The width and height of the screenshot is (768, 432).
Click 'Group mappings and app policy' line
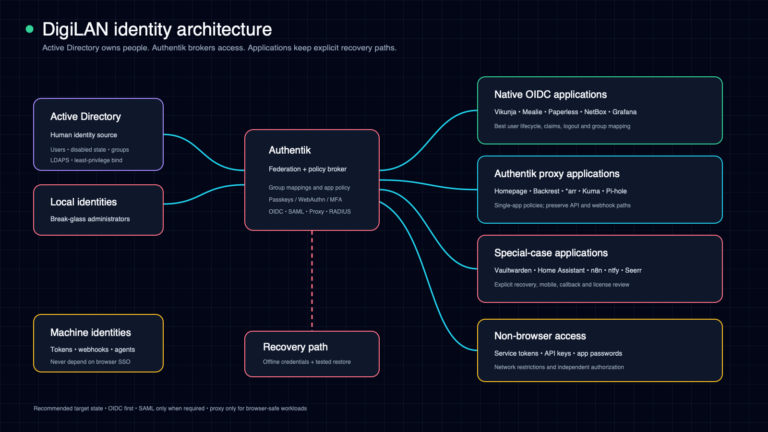pyautogui.click(x=309, y=188)
